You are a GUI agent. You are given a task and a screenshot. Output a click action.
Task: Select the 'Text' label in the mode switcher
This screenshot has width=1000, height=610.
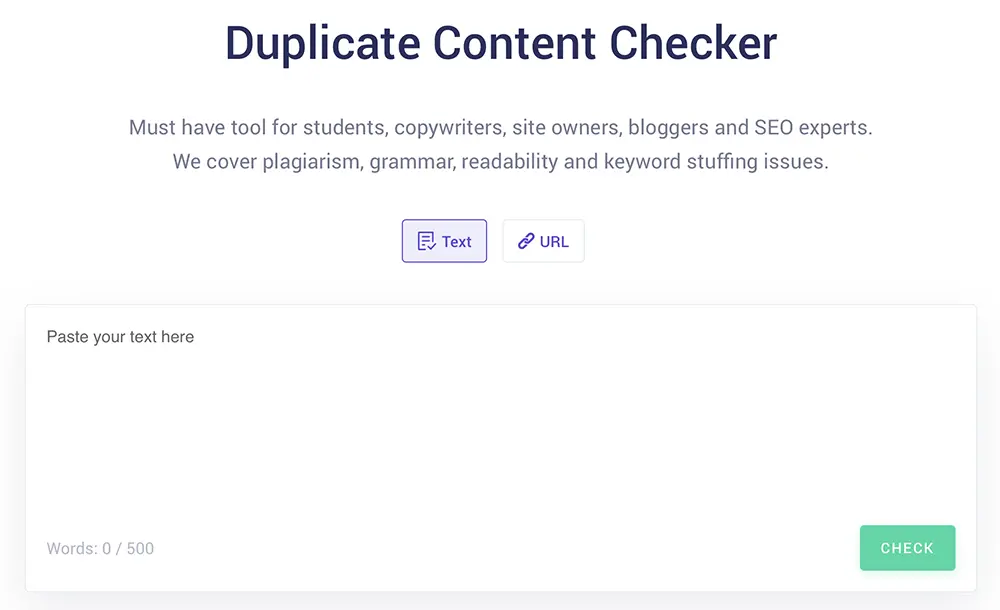coord(456,241)
